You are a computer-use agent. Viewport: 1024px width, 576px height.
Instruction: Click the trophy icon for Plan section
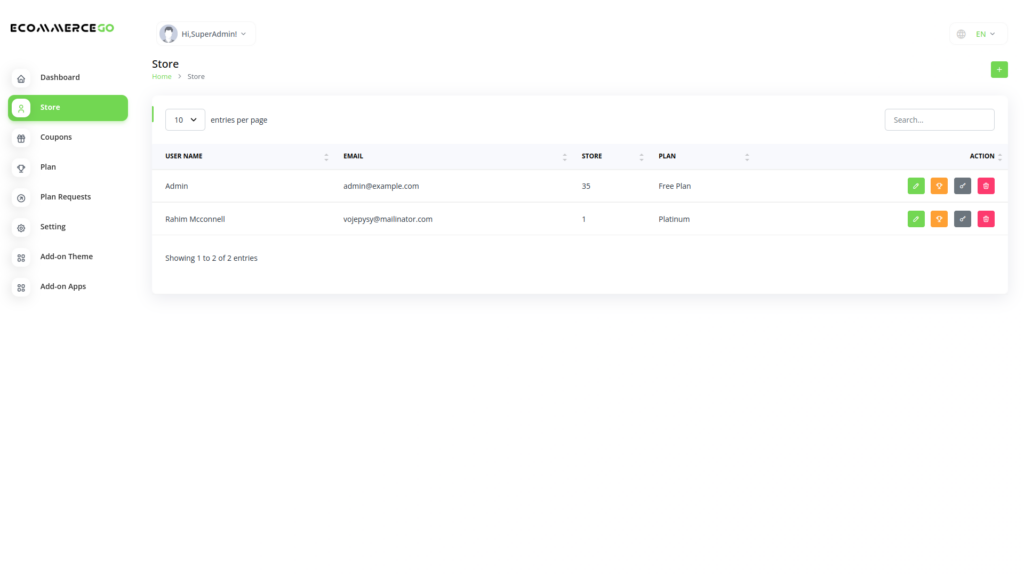(x=21, y=167)
